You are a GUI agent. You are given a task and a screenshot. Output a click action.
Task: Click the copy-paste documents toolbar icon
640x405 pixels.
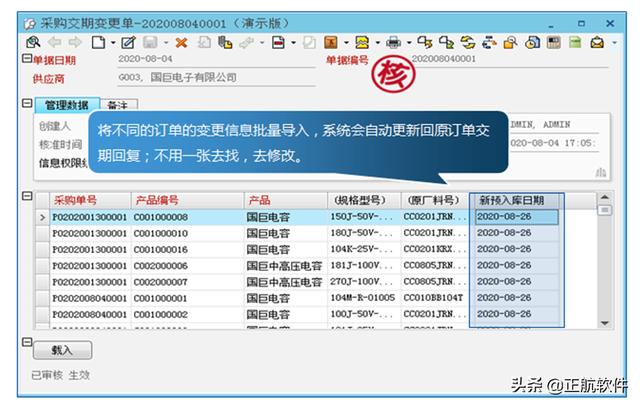225,42
